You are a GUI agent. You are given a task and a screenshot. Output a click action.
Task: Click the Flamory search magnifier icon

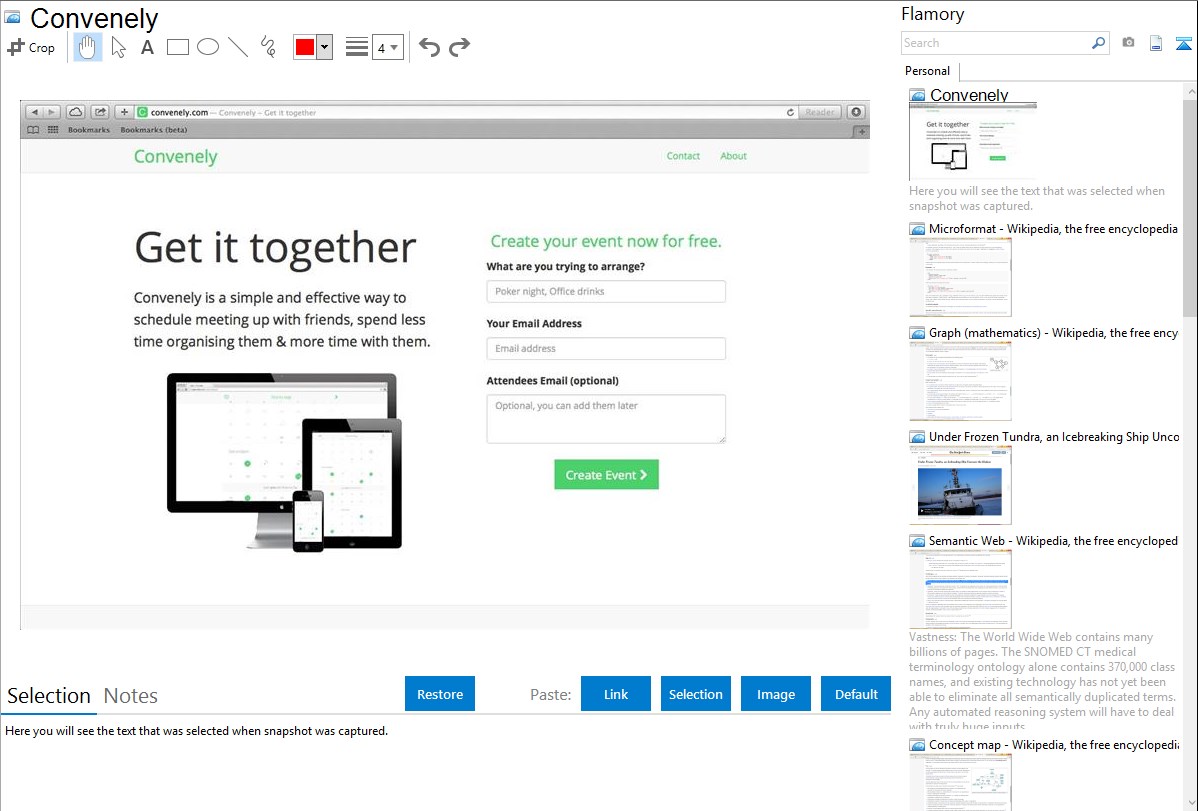pos(1098,43)
